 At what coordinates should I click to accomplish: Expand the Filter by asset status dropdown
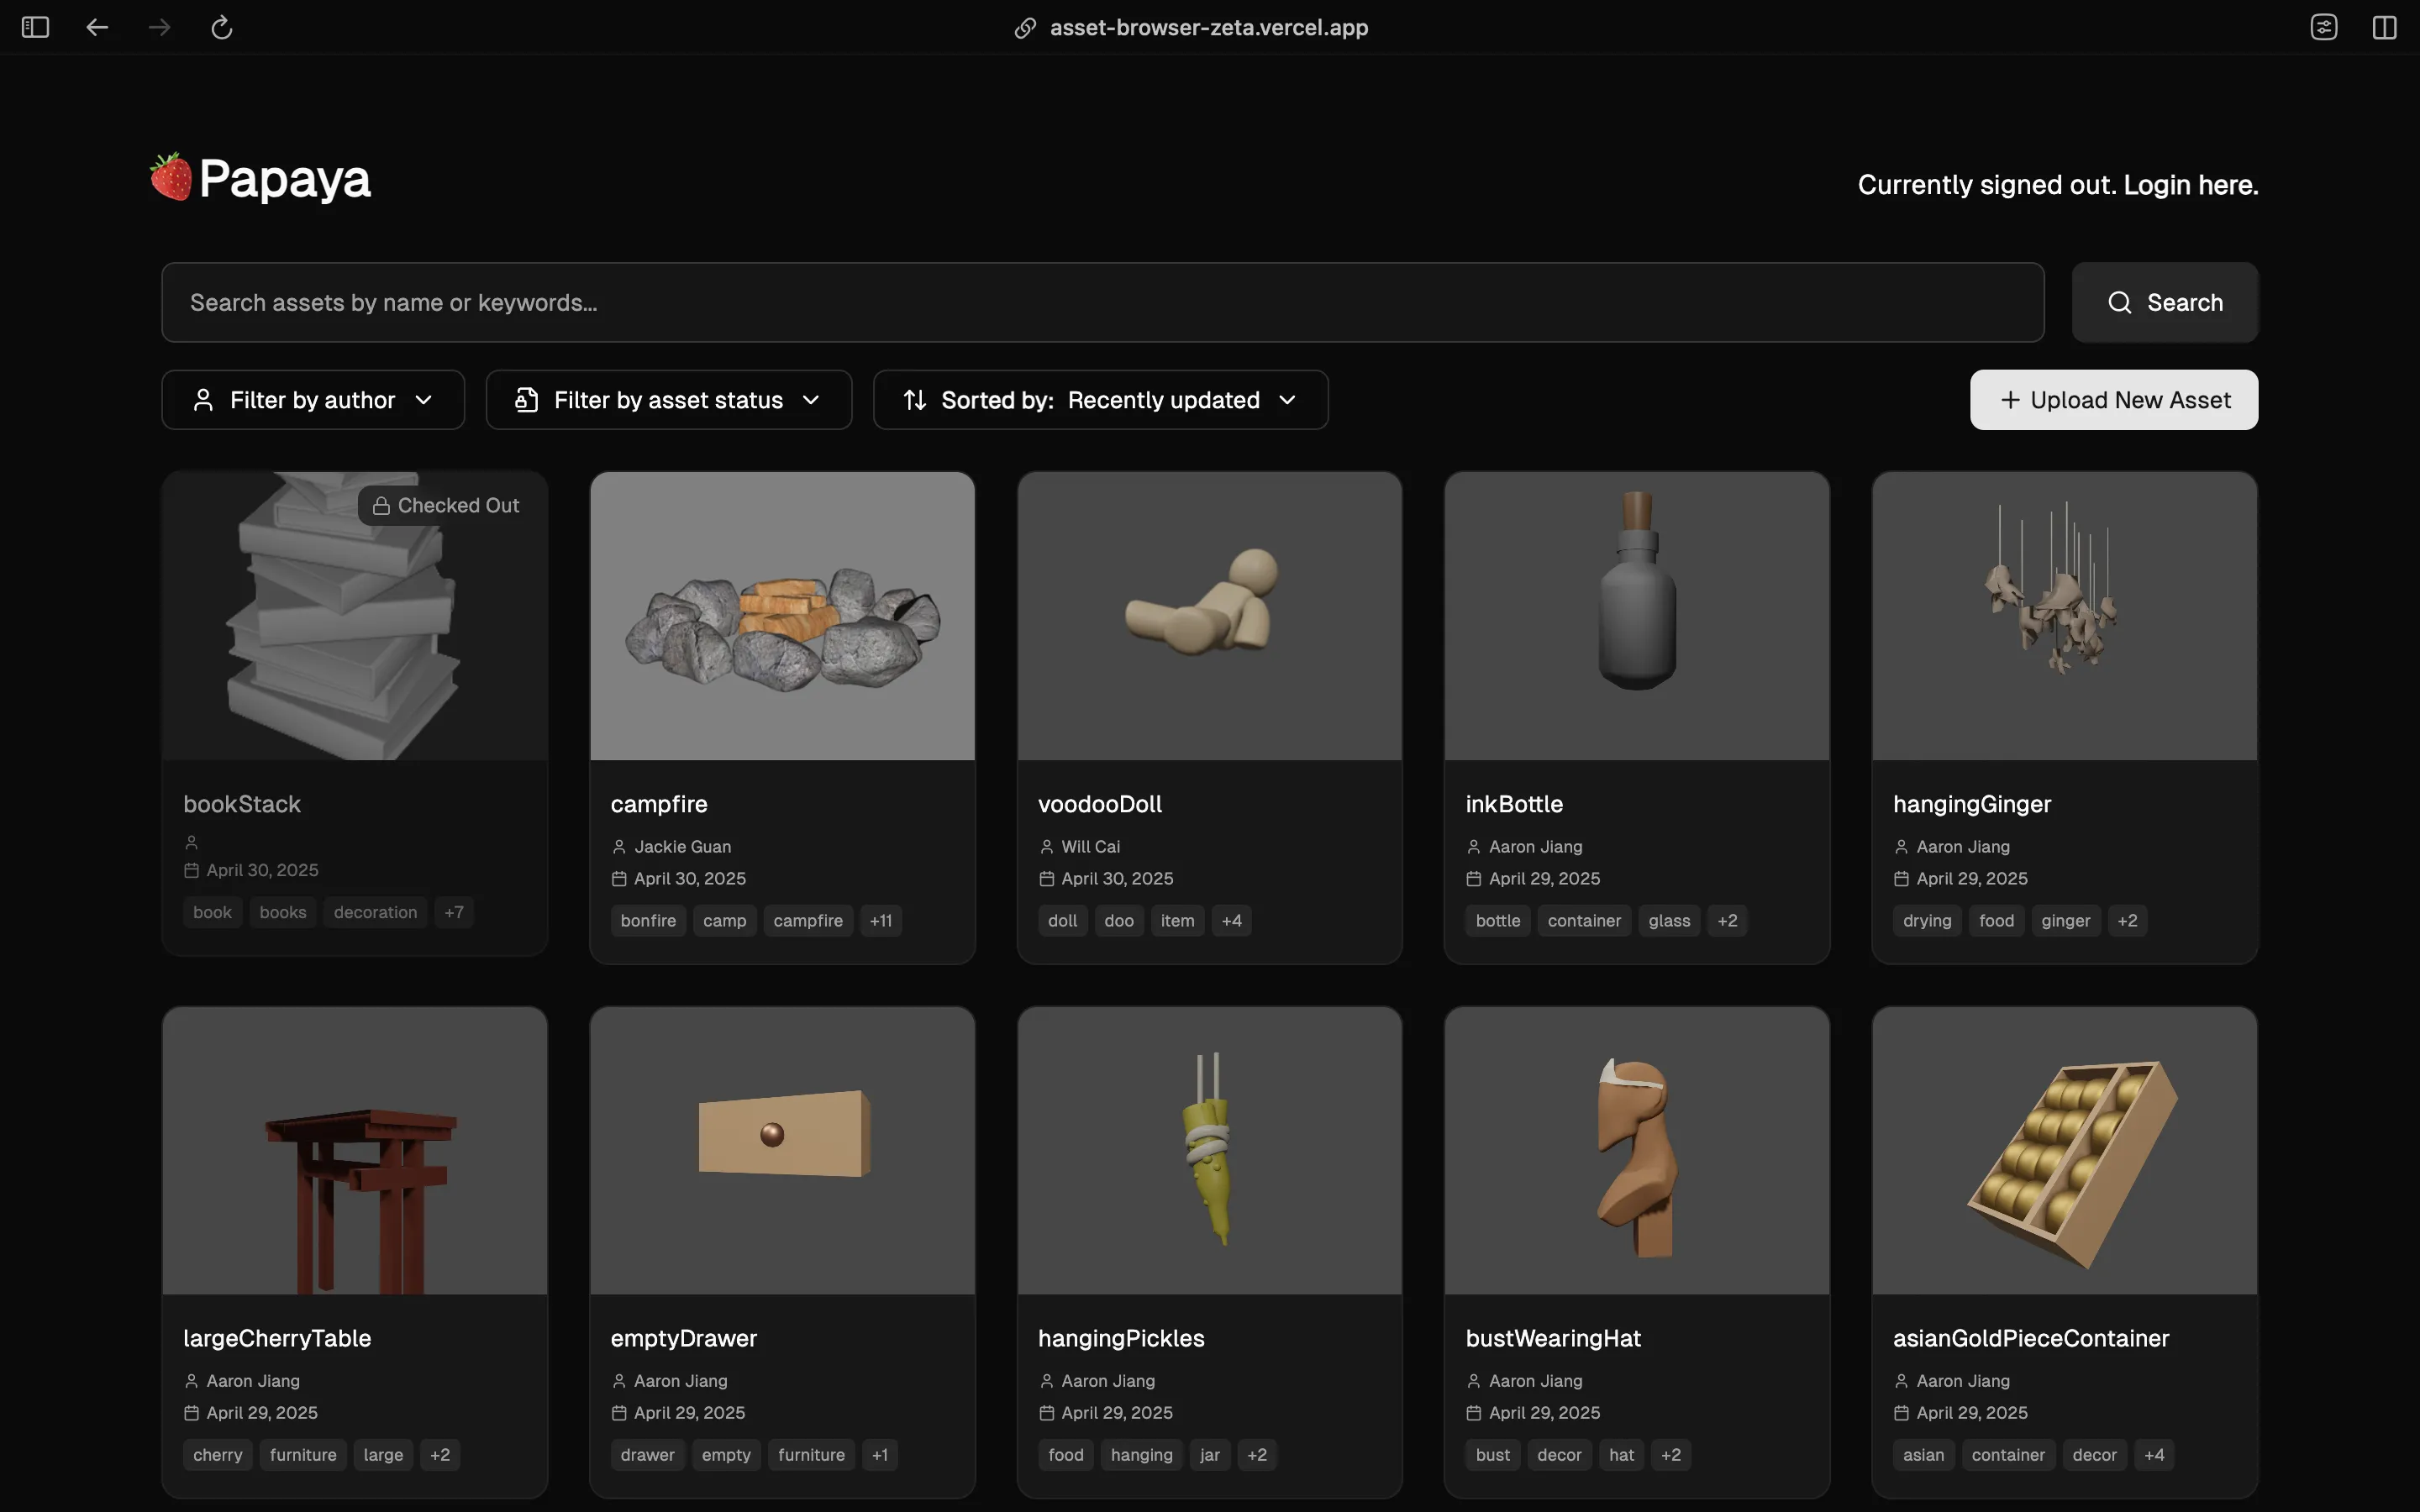668,399
